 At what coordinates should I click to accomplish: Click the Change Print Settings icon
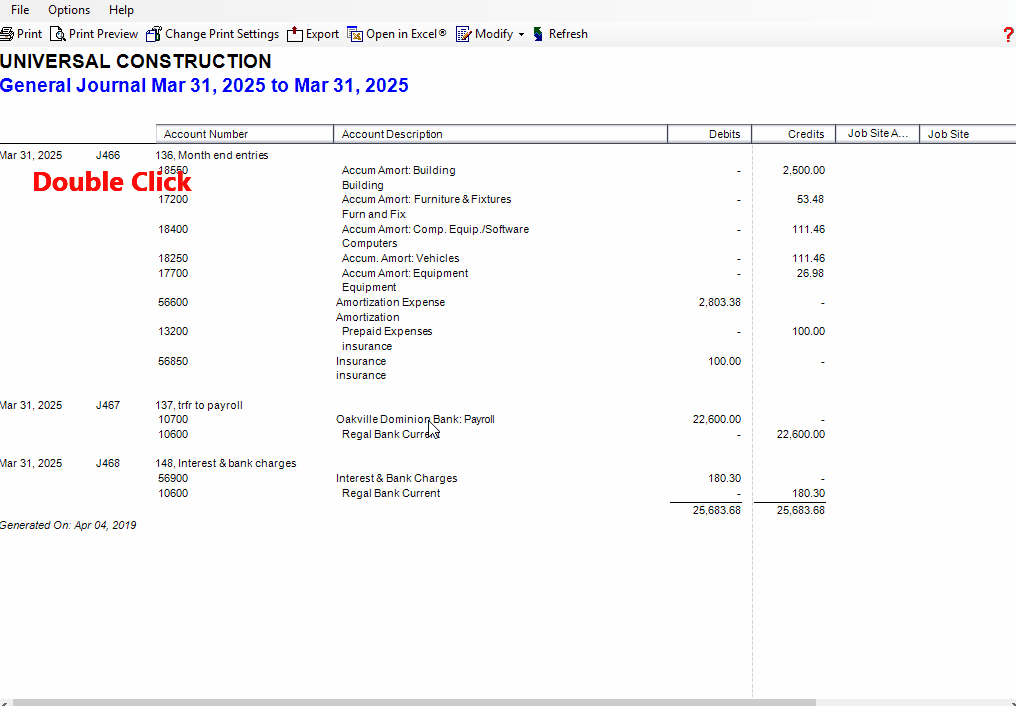[154, 34]
